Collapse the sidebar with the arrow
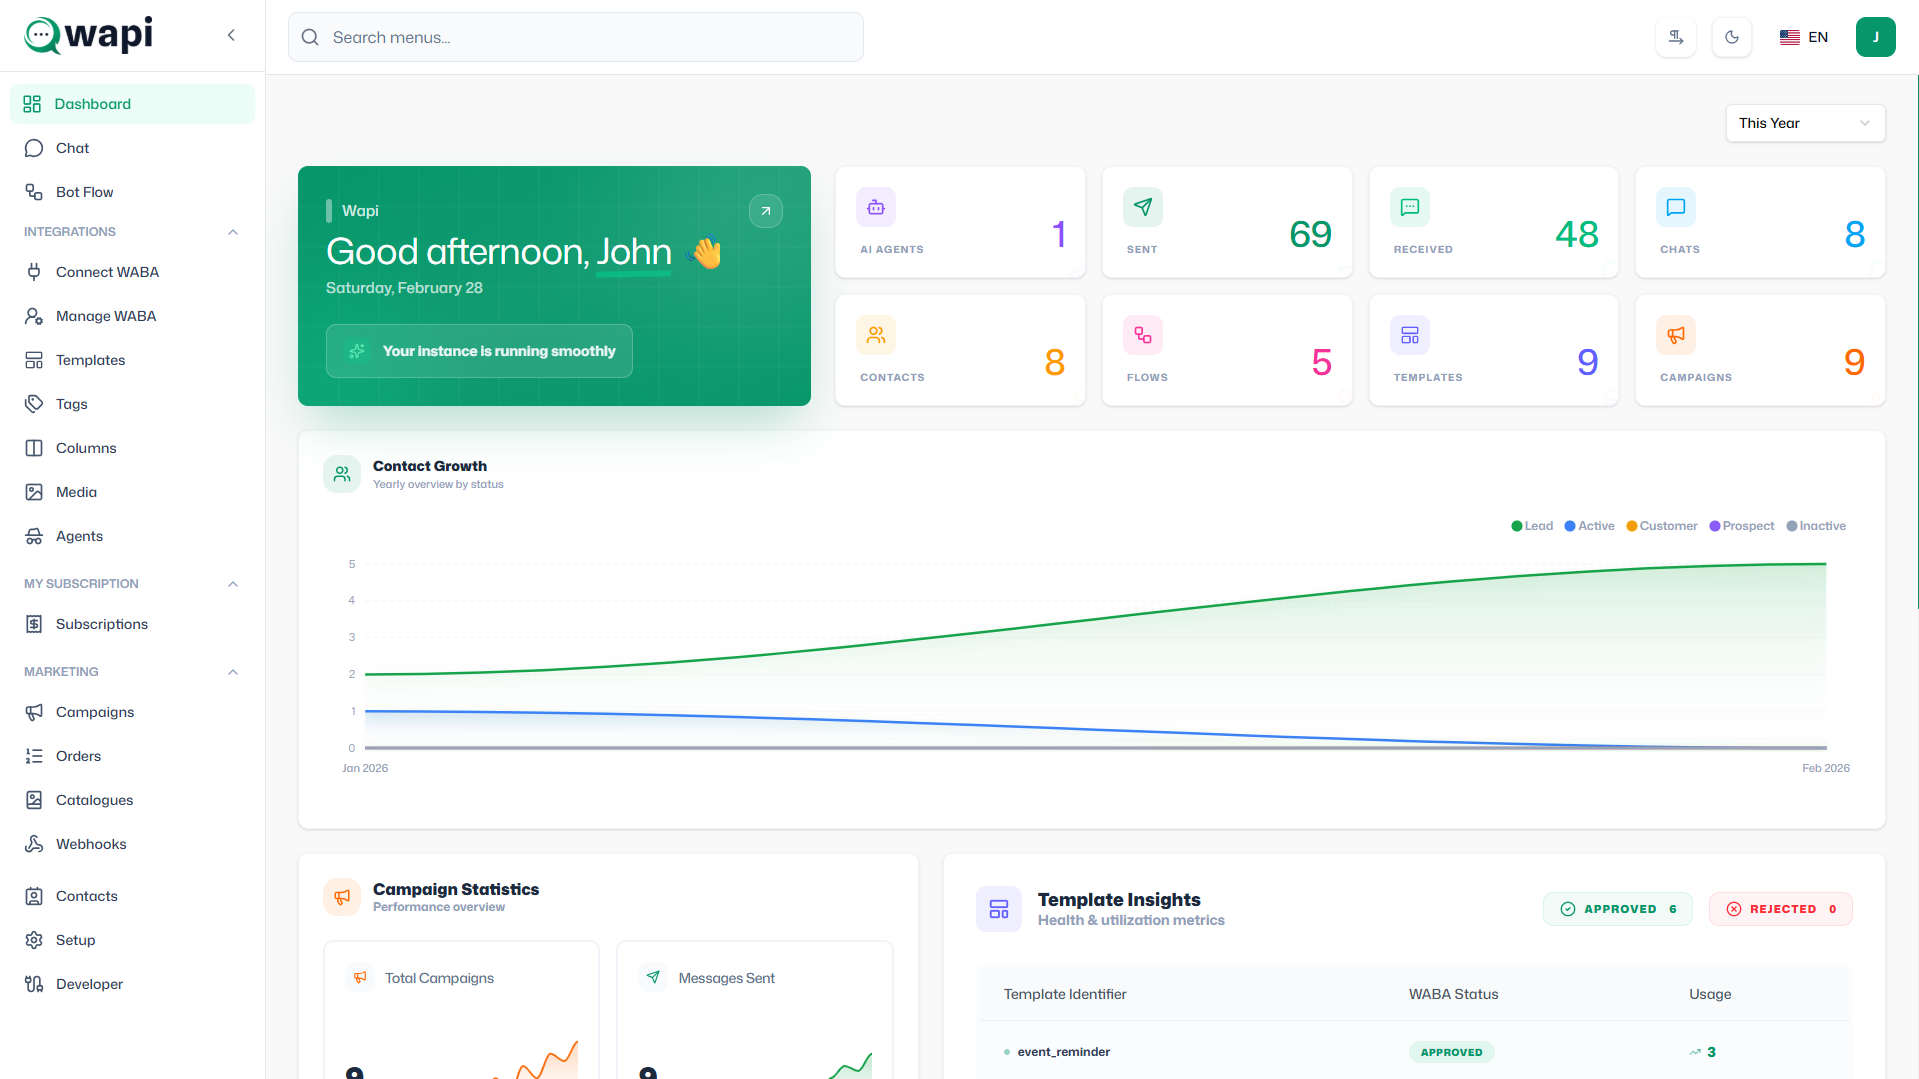The width and height of the screenshot is (1919, 1079). tap(231, 35)
